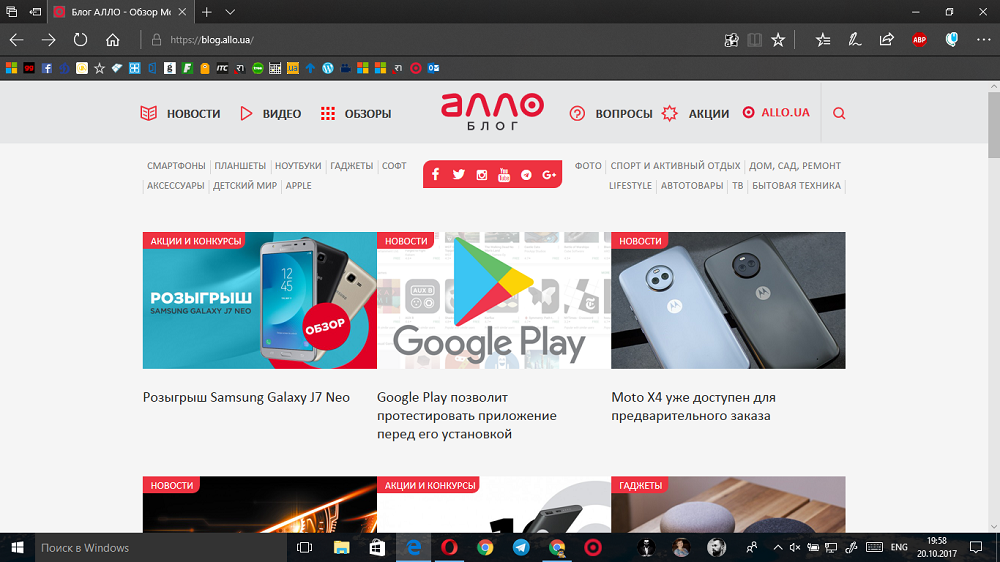Open the СПОРТ И АКТИВНЫЙ ОТДЫХ category
The height and width of the screenshot is (562, 1000).
pyautogui.click(x=675, y=166)
